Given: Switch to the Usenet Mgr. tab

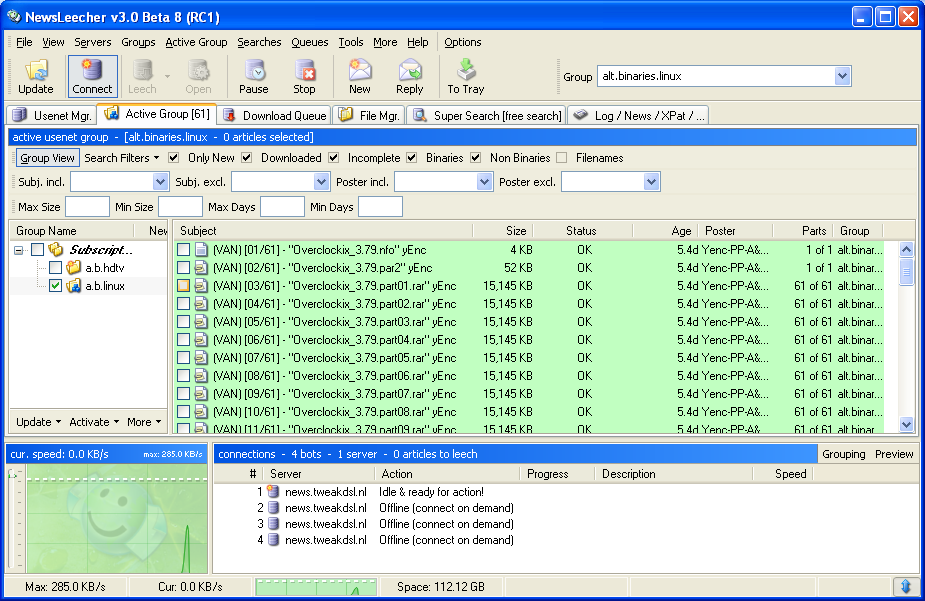Looking at the screenshot, I should pos(52,116).
